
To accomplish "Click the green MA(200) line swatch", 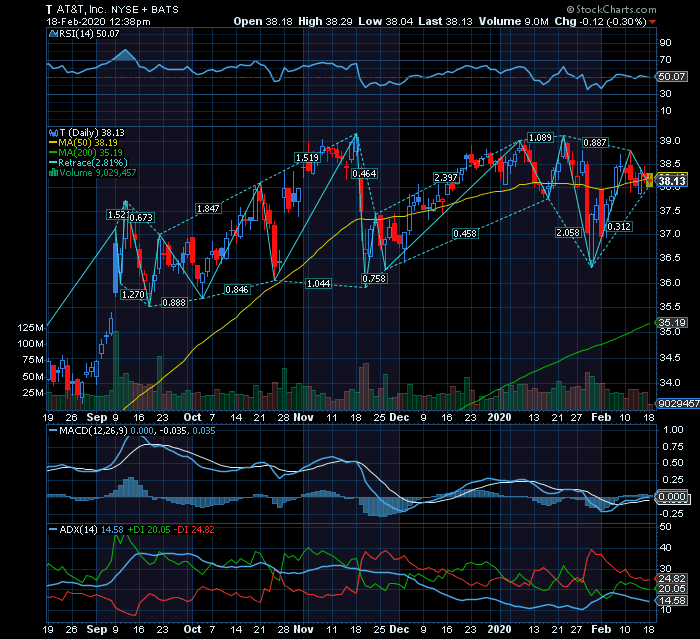I will click(x=53, y=153).
